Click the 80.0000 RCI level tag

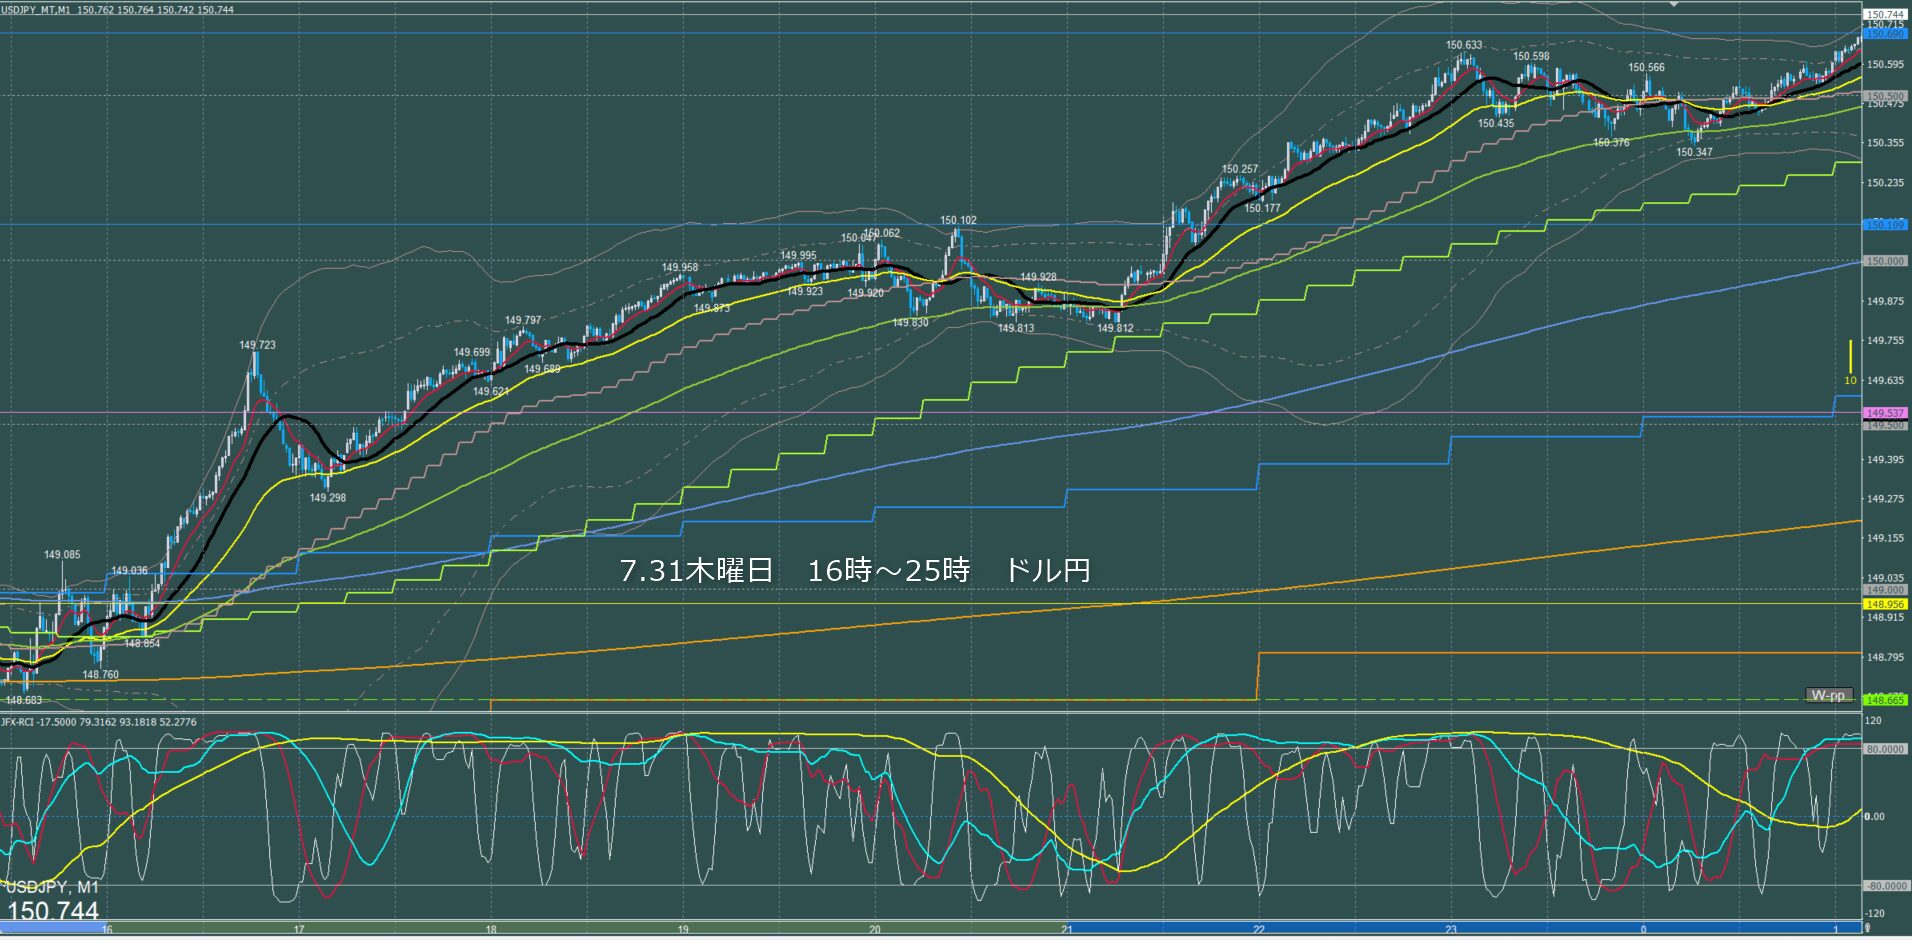tap(1886, 749)
